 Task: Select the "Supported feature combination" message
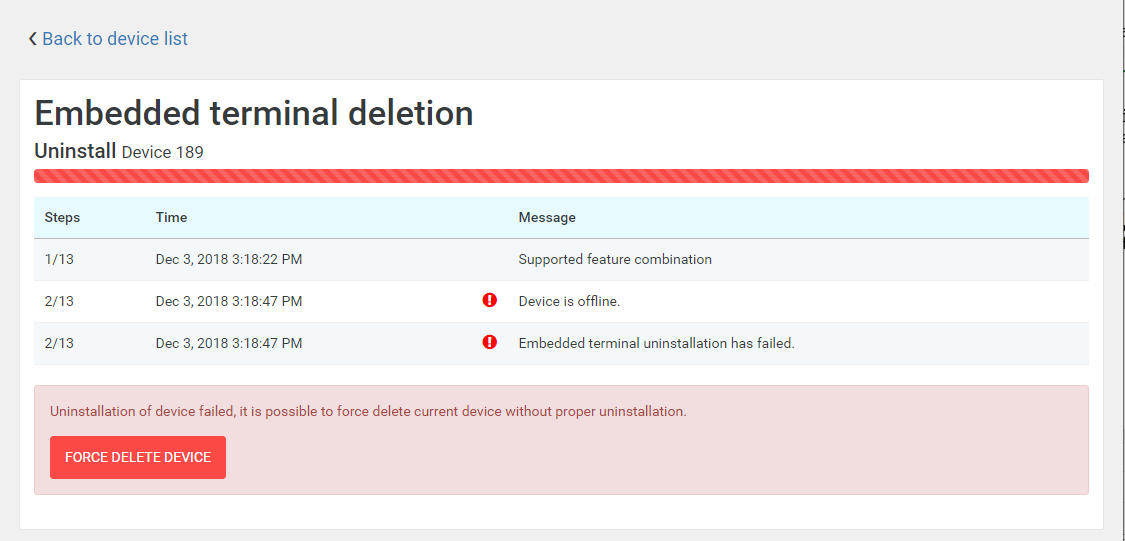coord(614,259)
